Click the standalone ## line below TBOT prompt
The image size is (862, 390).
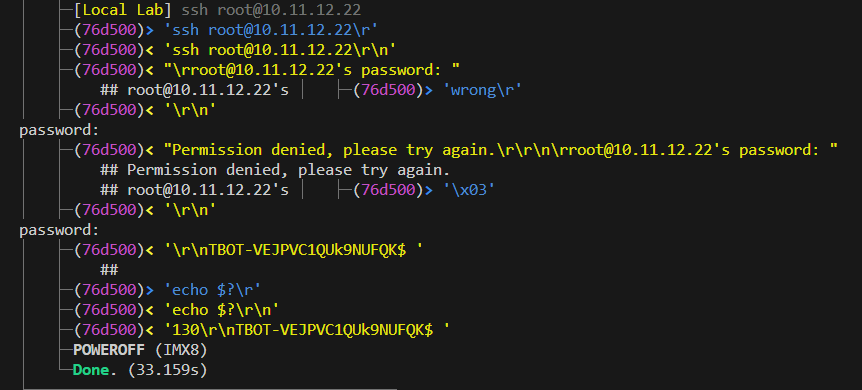(x=109, y=270)
